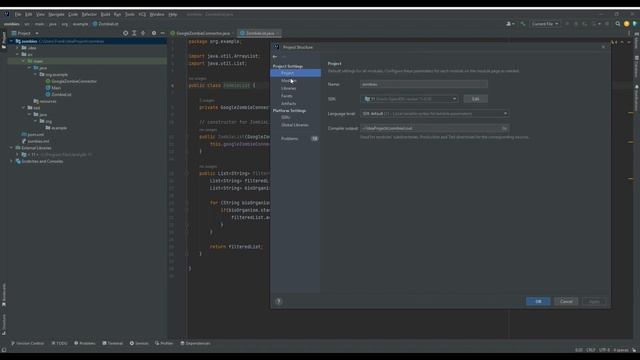640x360 pixels.
Task: Open the Language level dropdown
Action: tap(435, 113)
